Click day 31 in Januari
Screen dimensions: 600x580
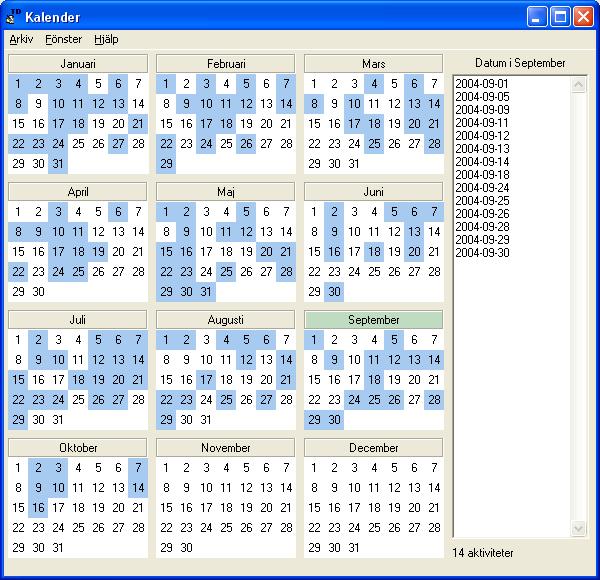click(x=58, y=164)
